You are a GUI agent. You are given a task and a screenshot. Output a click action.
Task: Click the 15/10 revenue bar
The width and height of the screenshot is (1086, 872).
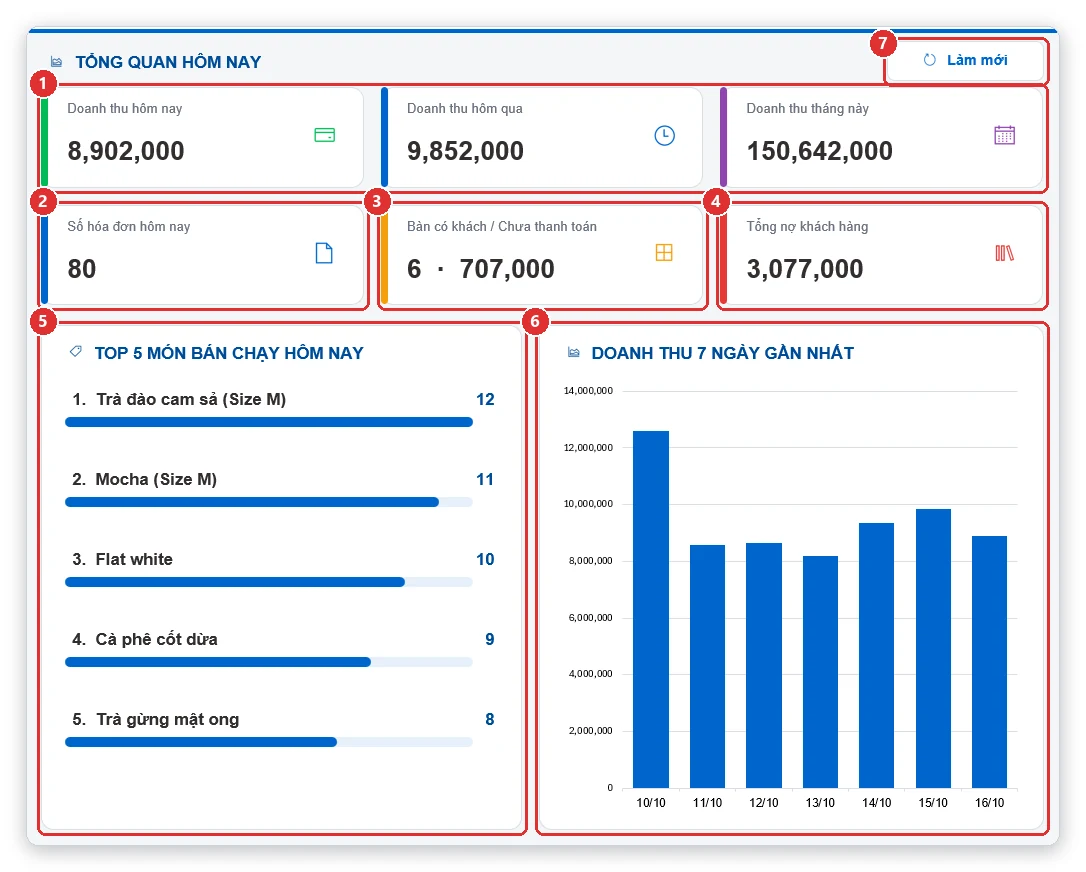pos(933,648)
